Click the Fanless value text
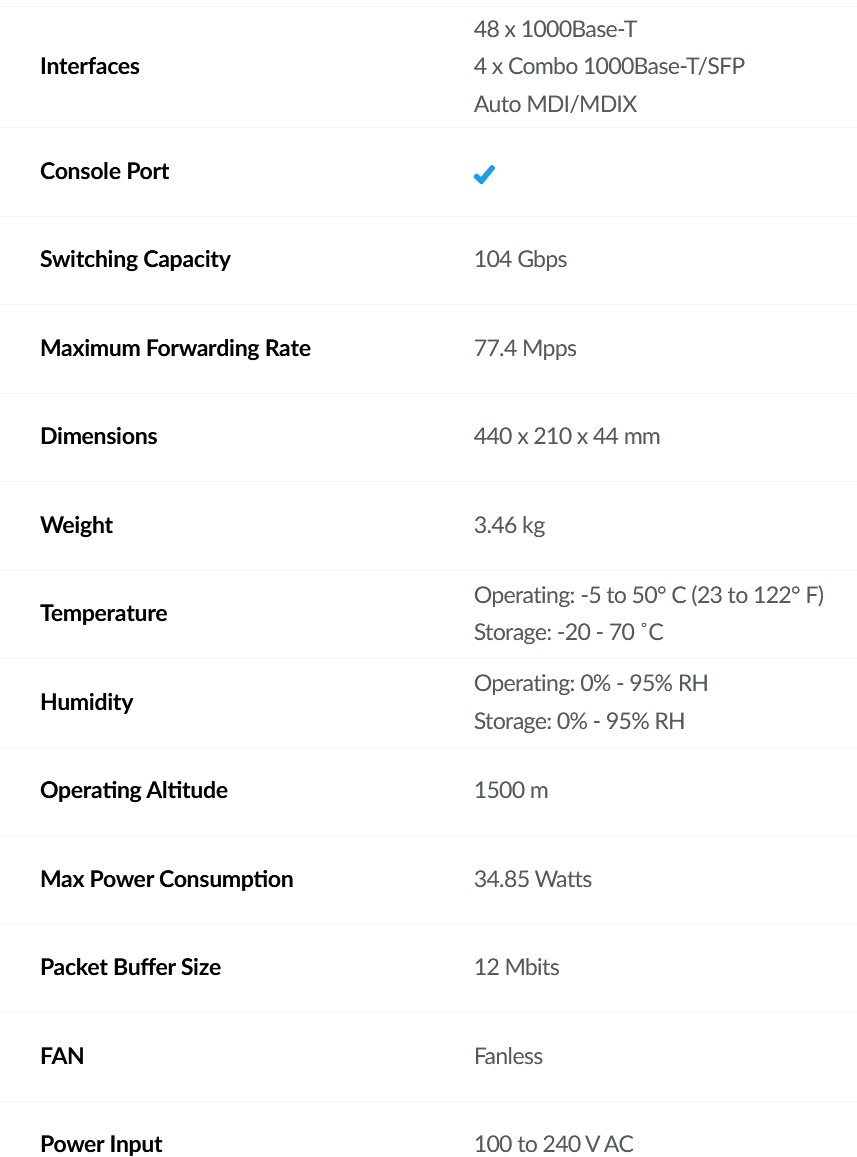 point(508,1056)
